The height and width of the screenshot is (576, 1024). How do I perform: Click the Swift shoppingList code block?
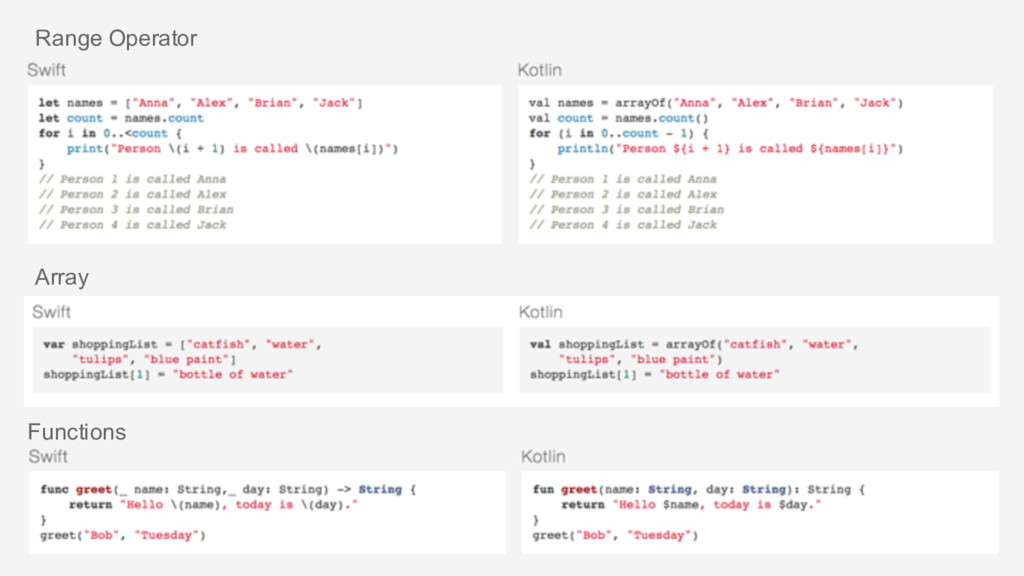[x=268, y=360]
